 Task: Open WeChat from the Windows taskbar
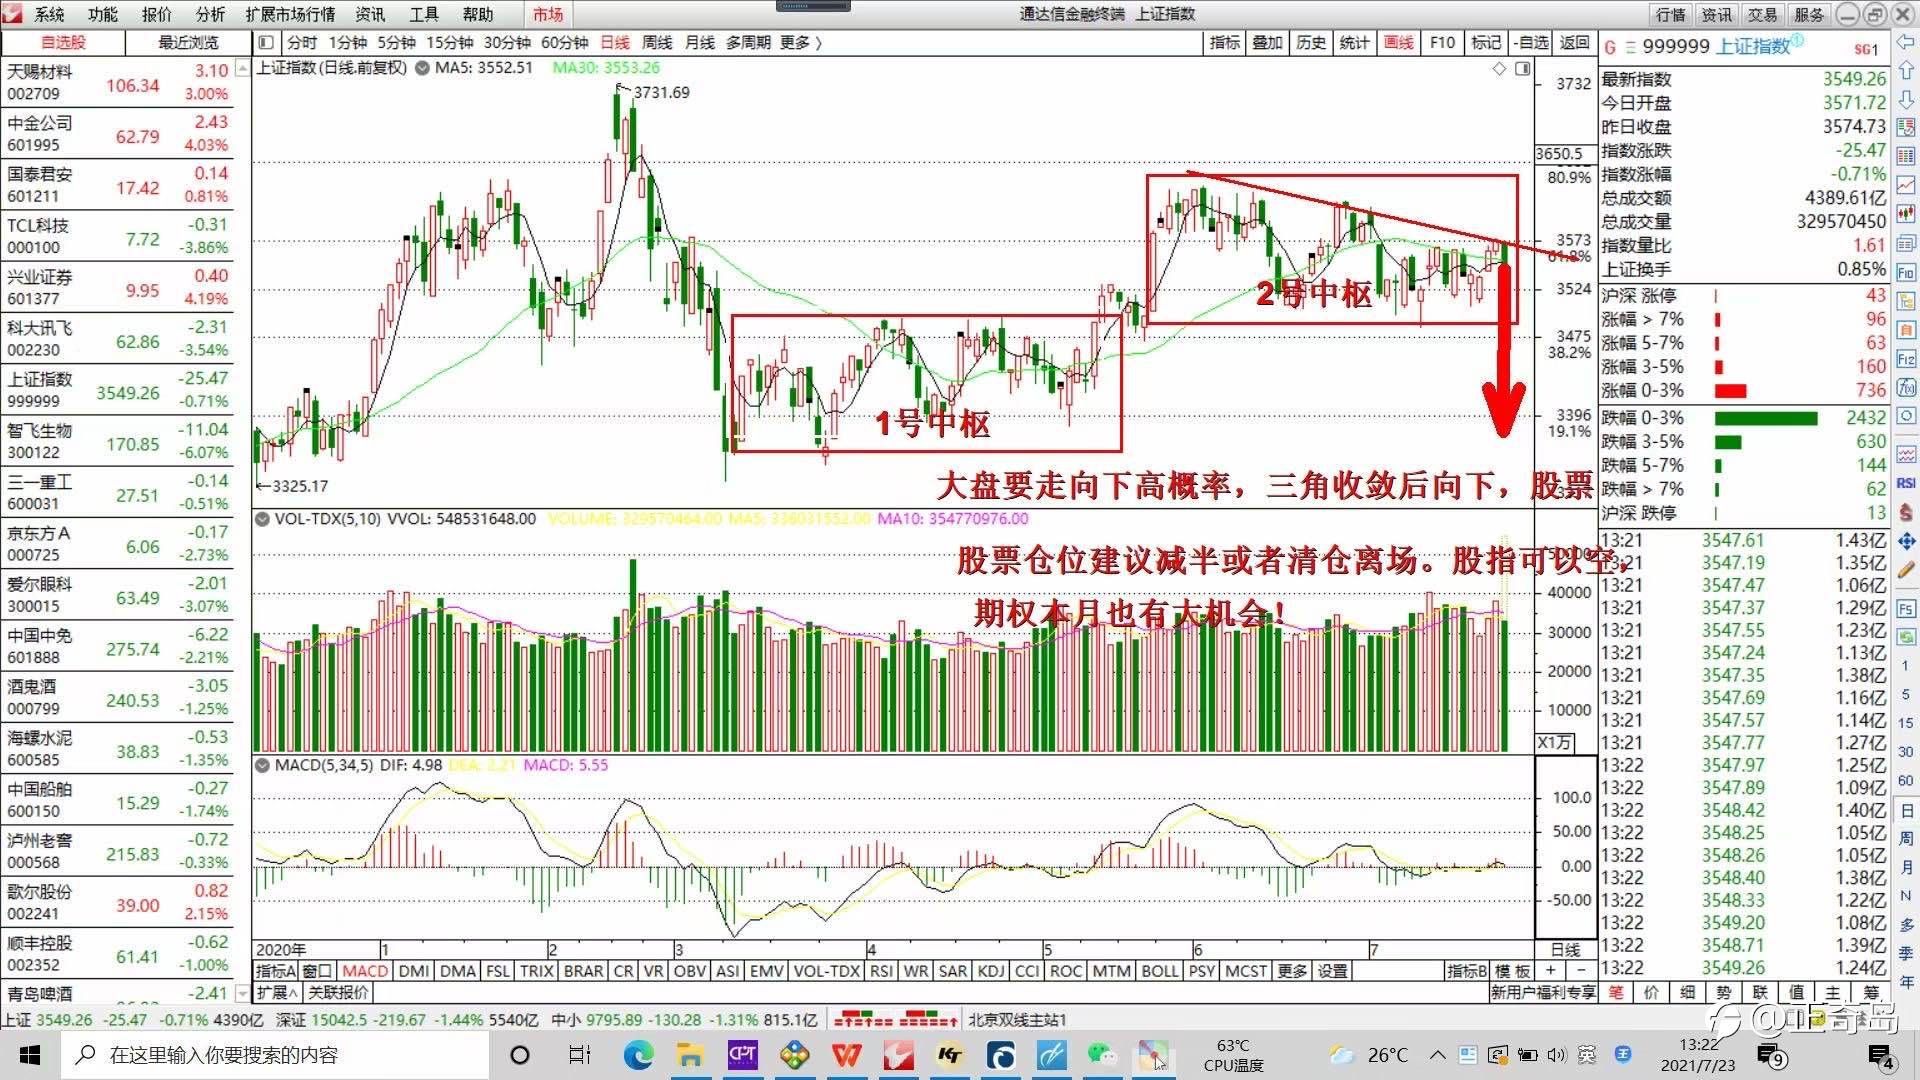(x=1103, y=1055)
